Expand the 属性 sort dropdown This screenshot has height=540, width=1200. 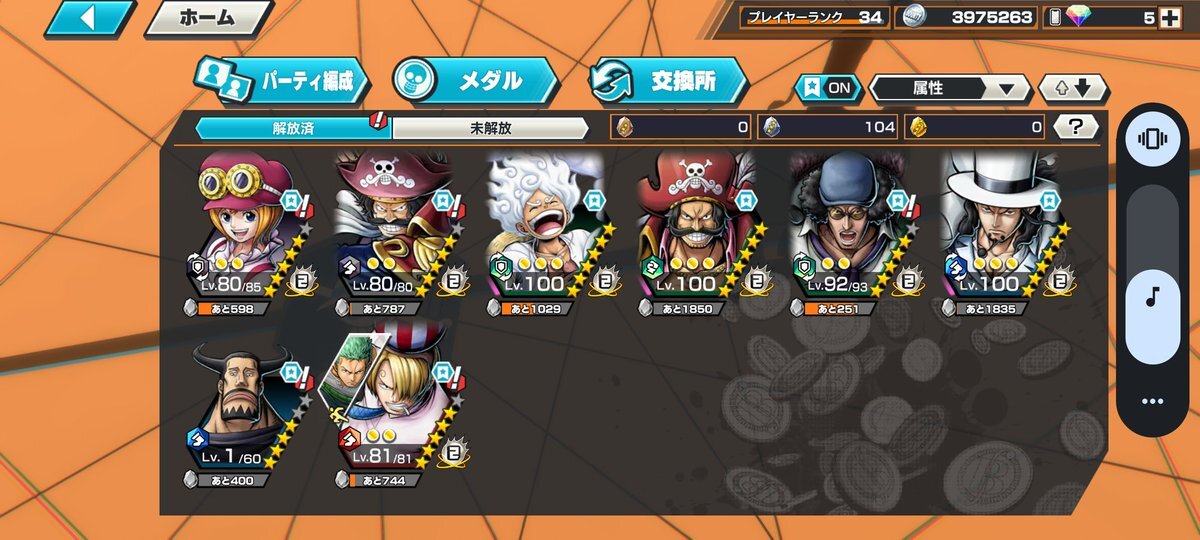(x=949, y=88)
